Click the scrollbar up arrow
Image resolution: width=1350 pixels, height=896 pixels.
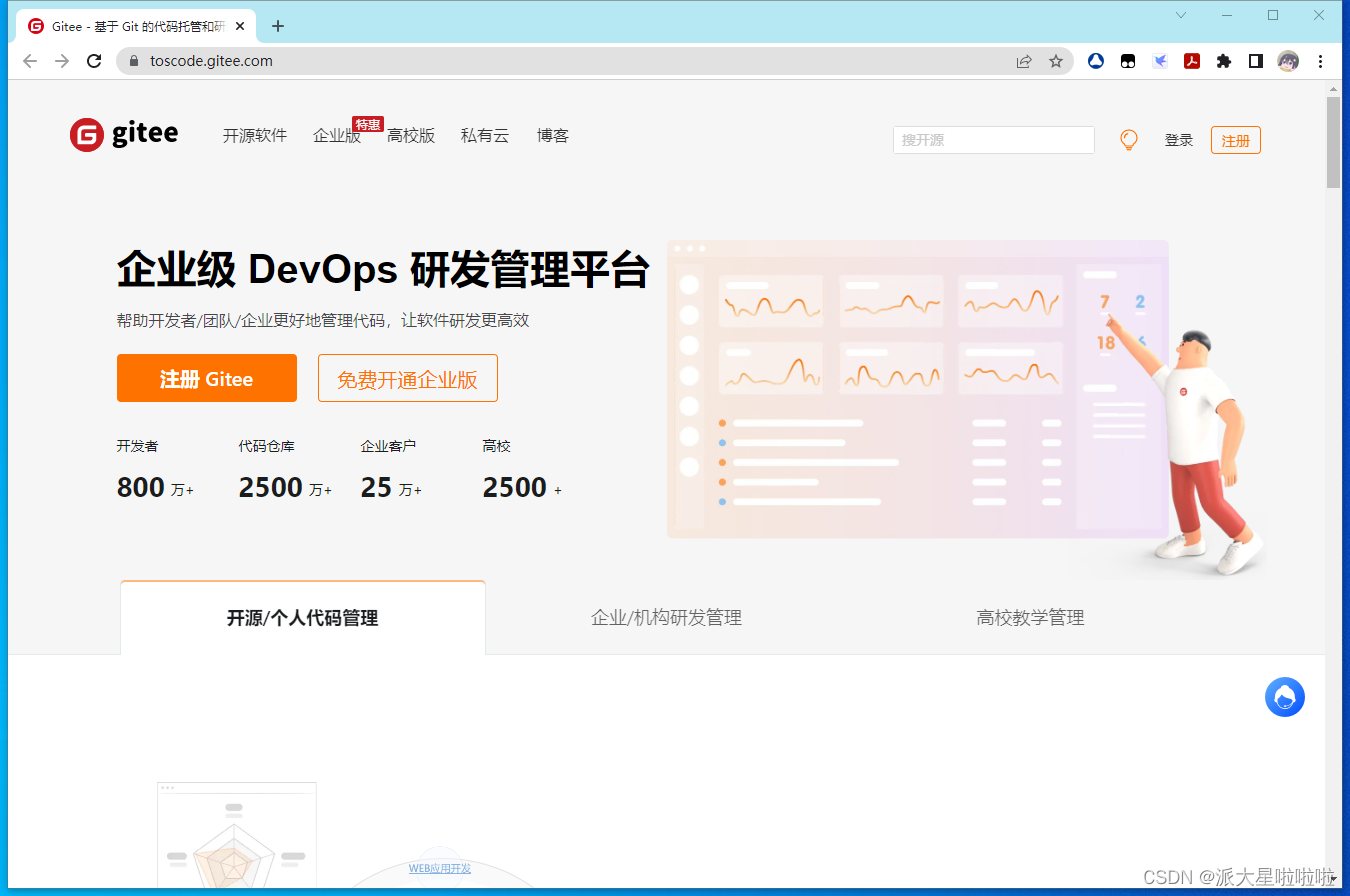tap(1333, 88)
